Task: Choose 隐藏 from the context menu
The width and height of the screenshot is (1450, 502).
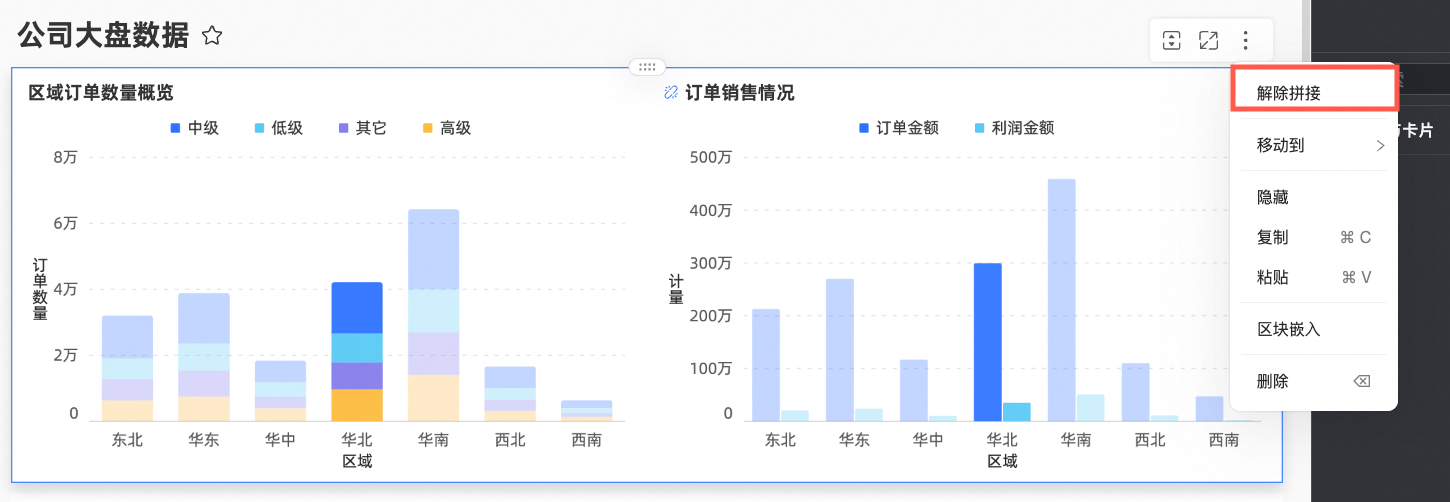Action: tap(1313, 198)
